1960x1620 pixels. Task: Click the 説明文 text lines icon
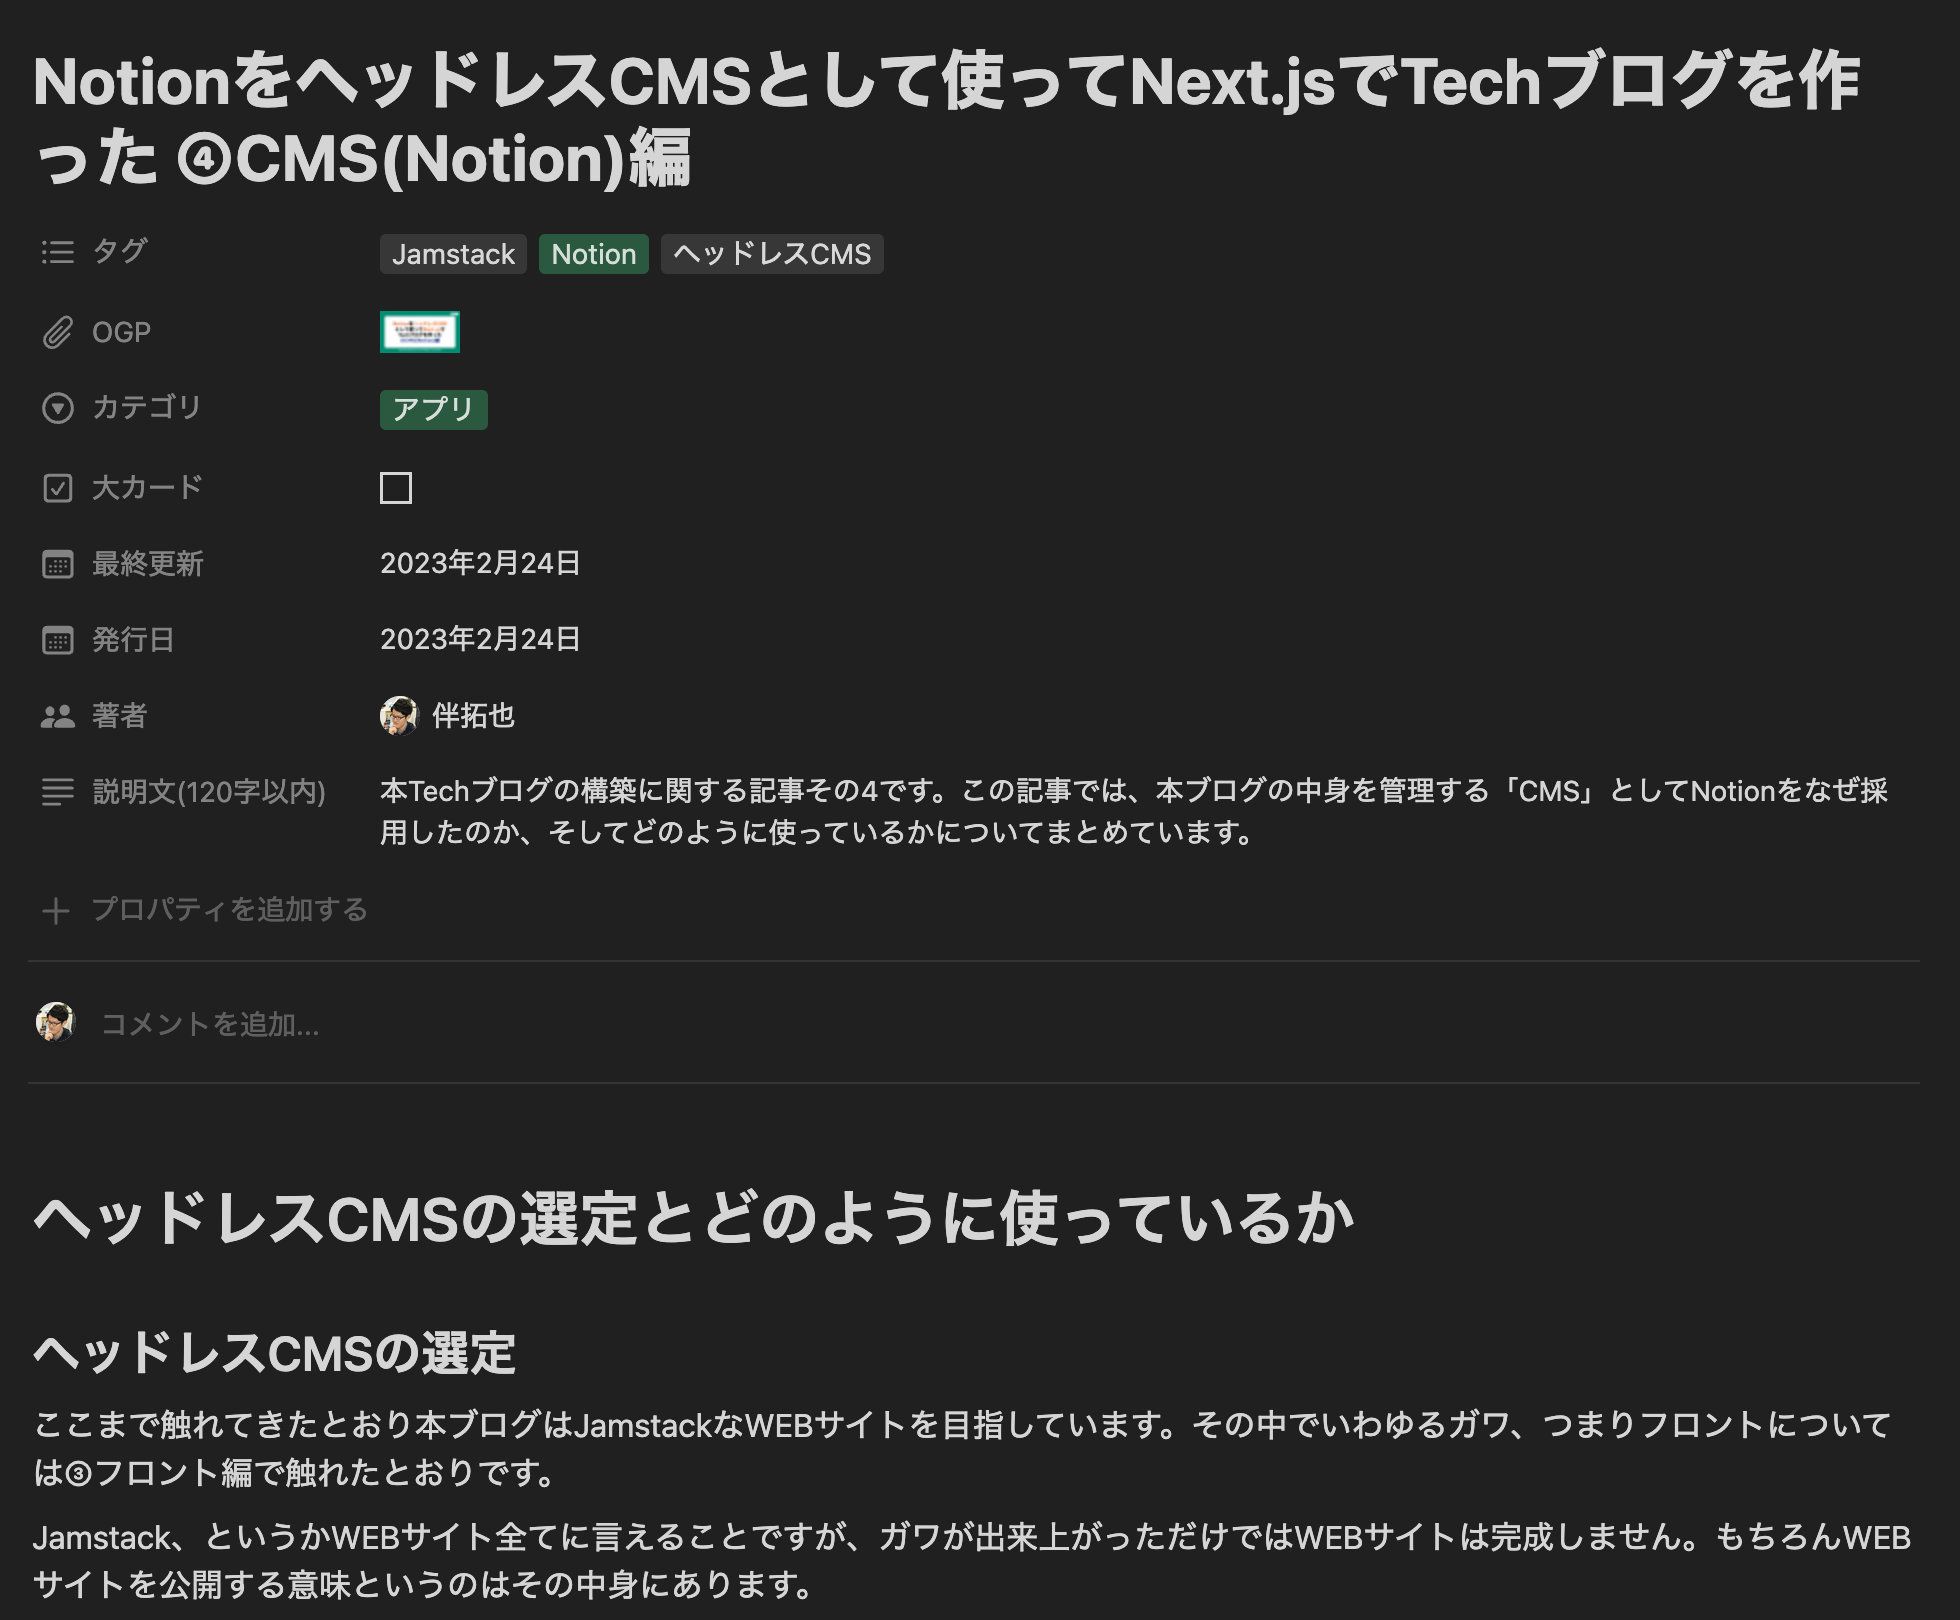(x=57, y=792)
